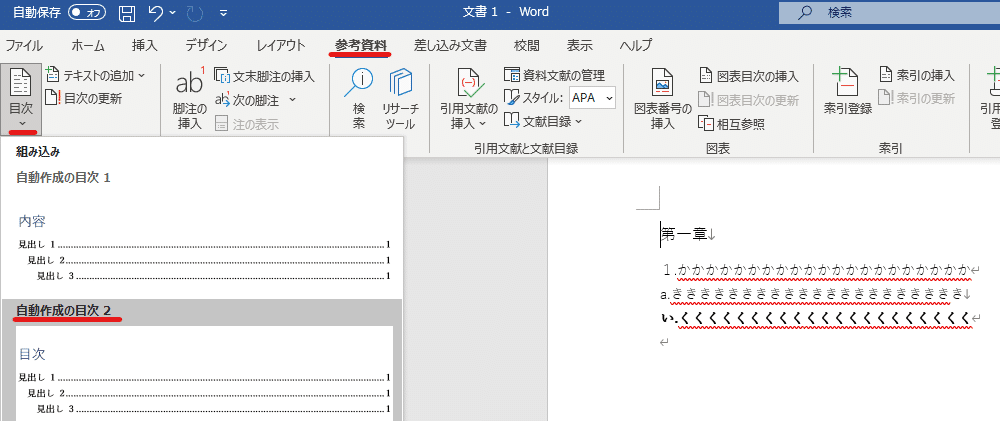Click the save floppy disk icon

click(x=128, y=12)
